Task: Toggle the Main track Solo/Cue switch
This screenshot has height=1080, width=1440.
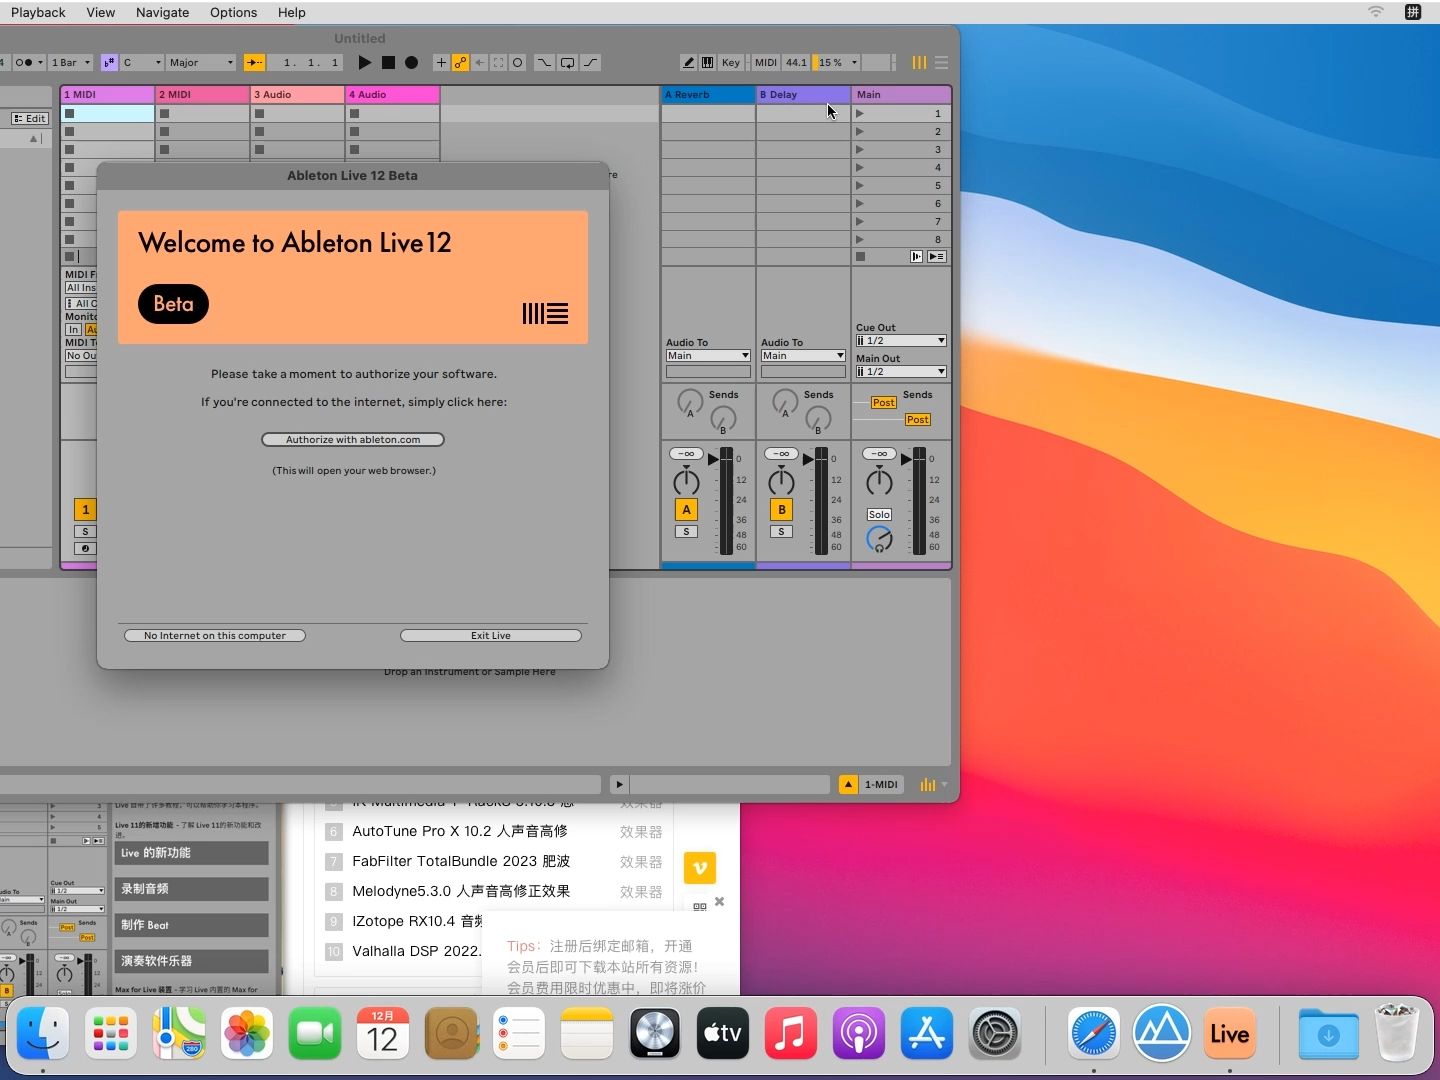Action: [879, 514]
